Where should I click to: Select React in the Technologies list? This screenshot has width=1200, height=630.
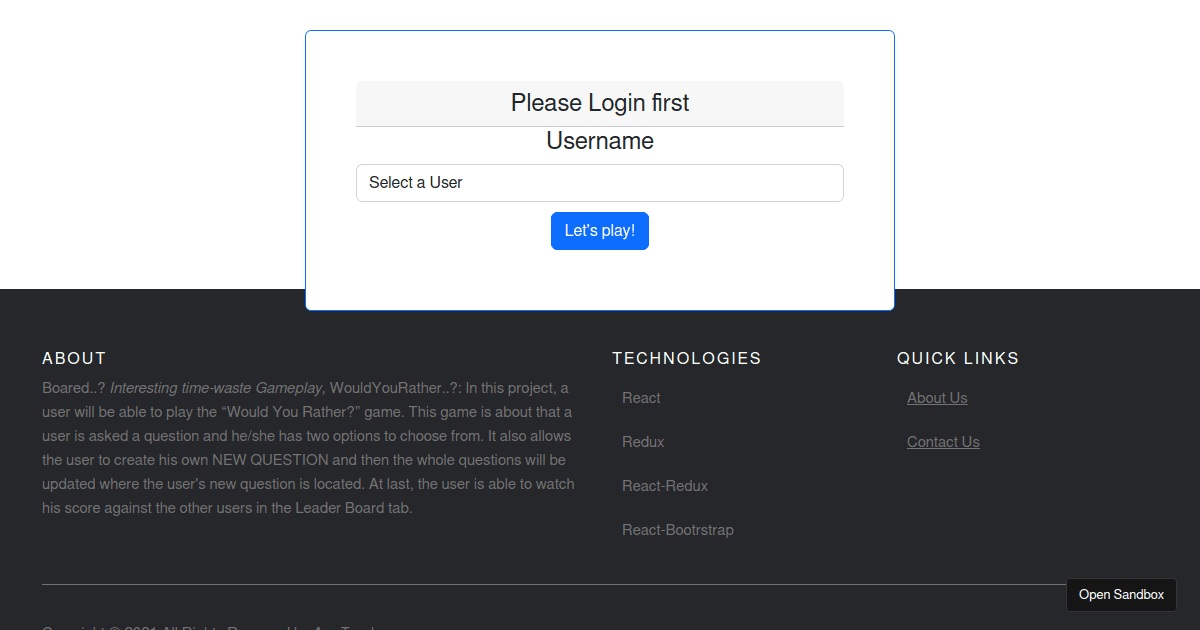pyautogui.click(x=641, y=398)
